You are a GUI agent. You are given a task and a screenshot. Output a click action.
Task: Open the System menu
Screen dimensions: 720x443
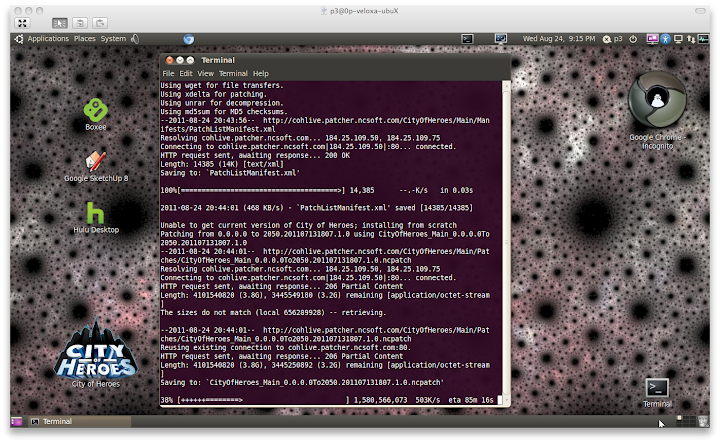[x=113, y=39]
